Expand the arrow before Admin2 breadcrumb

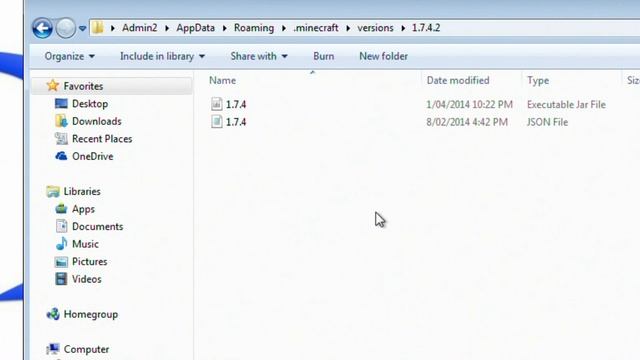(113, 28)
